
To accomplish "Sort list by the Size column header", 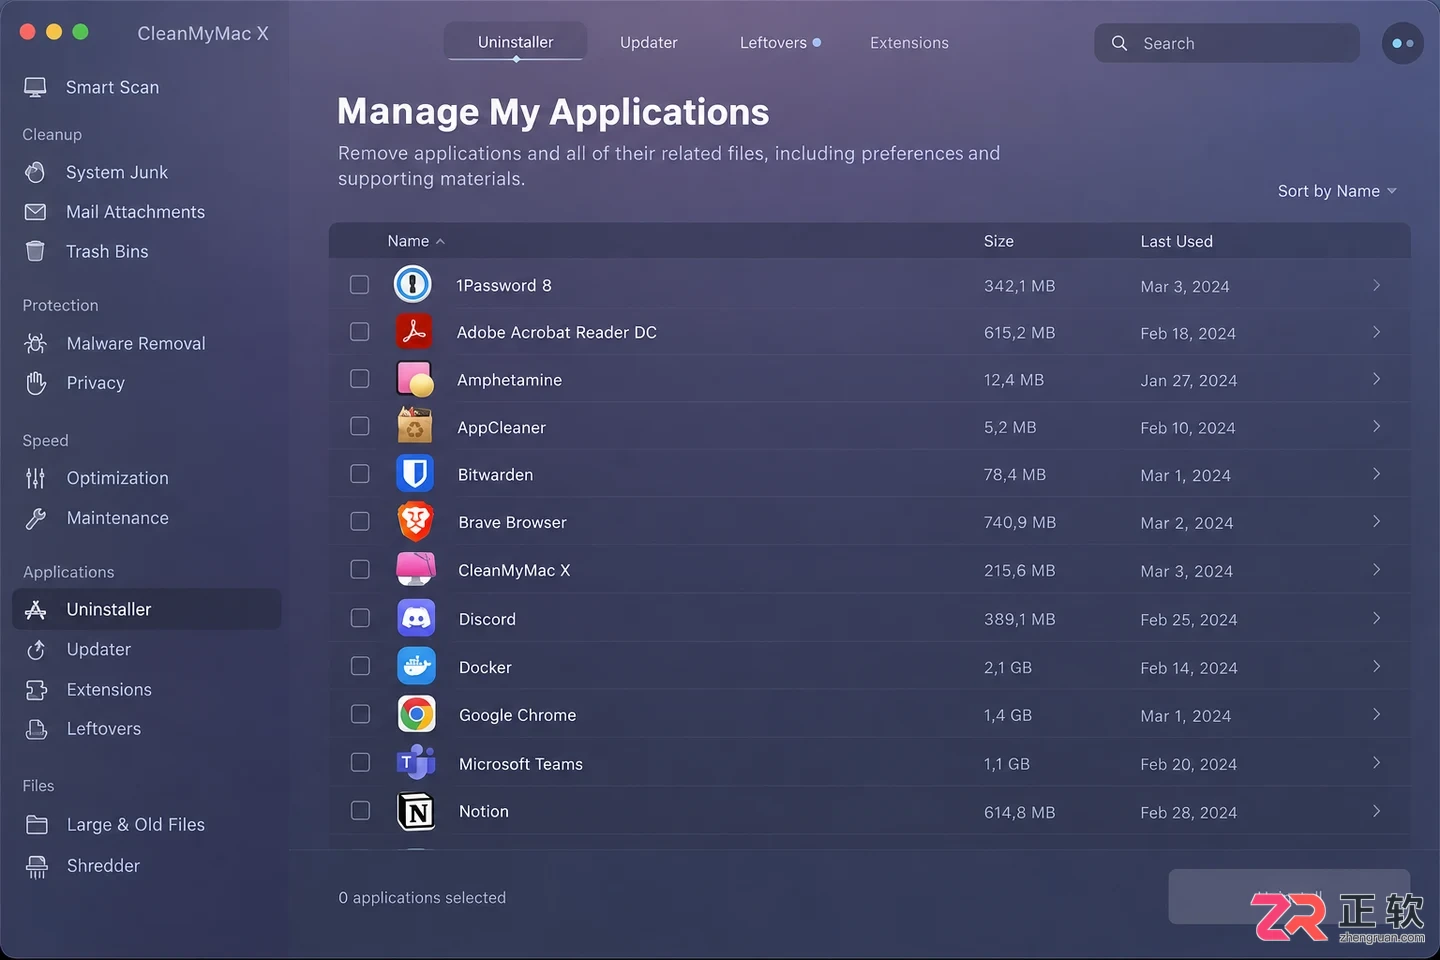I will tap(998, 241).
